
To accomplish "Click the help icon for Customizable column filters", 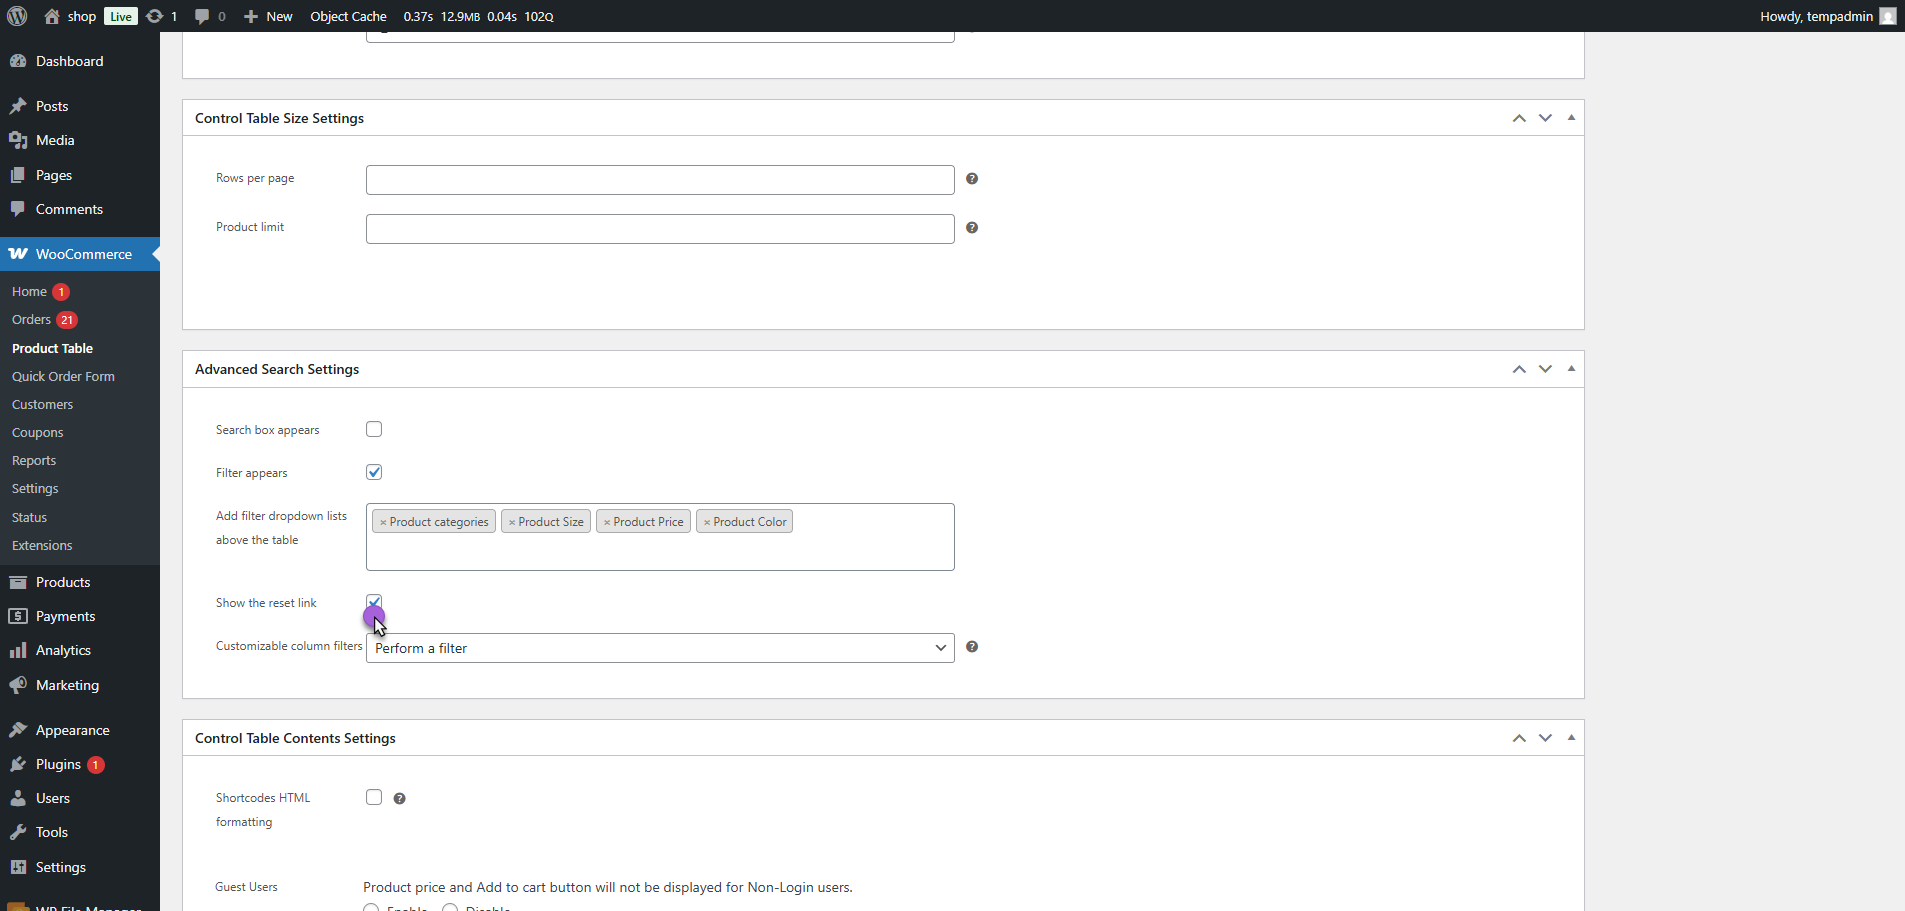I will coord(972,647).
